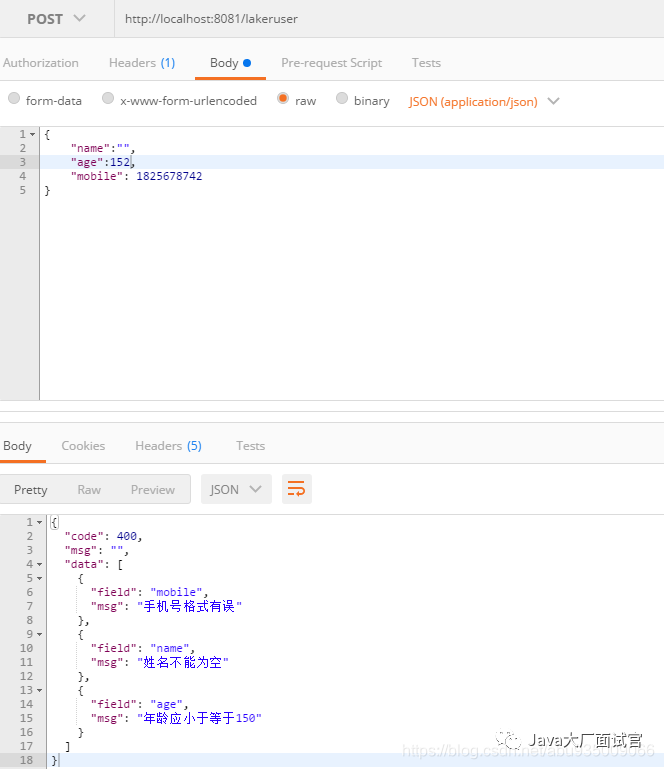
Task: Choose the binary body type radio
Action: click(342, 99)
